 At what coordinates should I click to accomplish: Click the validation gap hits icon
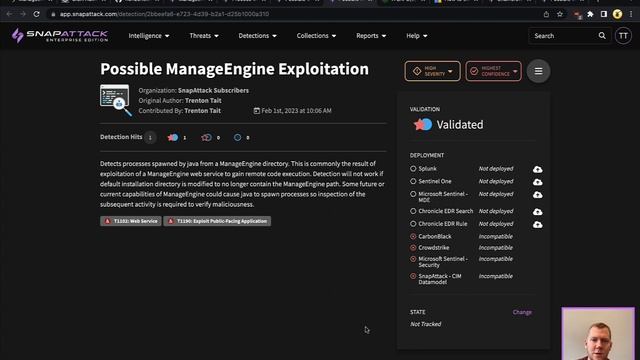point(206,138)
